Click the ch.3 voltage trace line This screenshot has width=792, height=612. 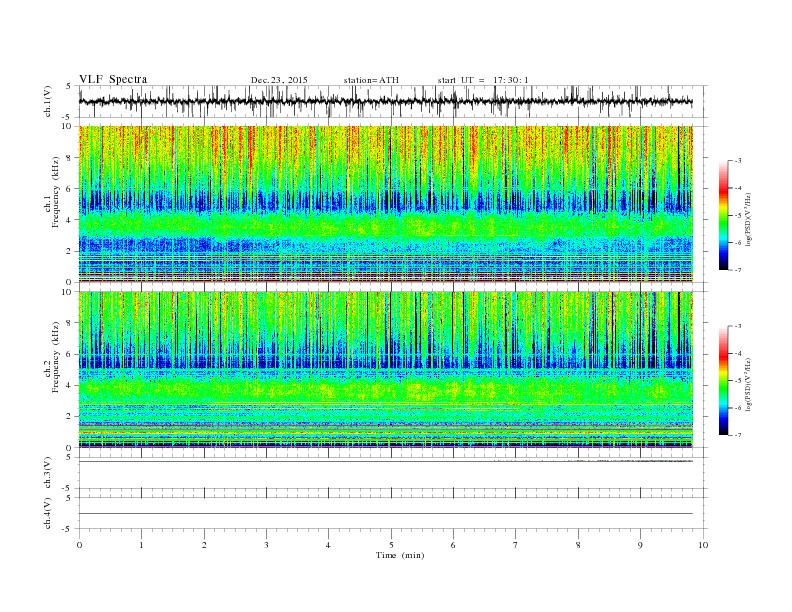pos(385,462)
